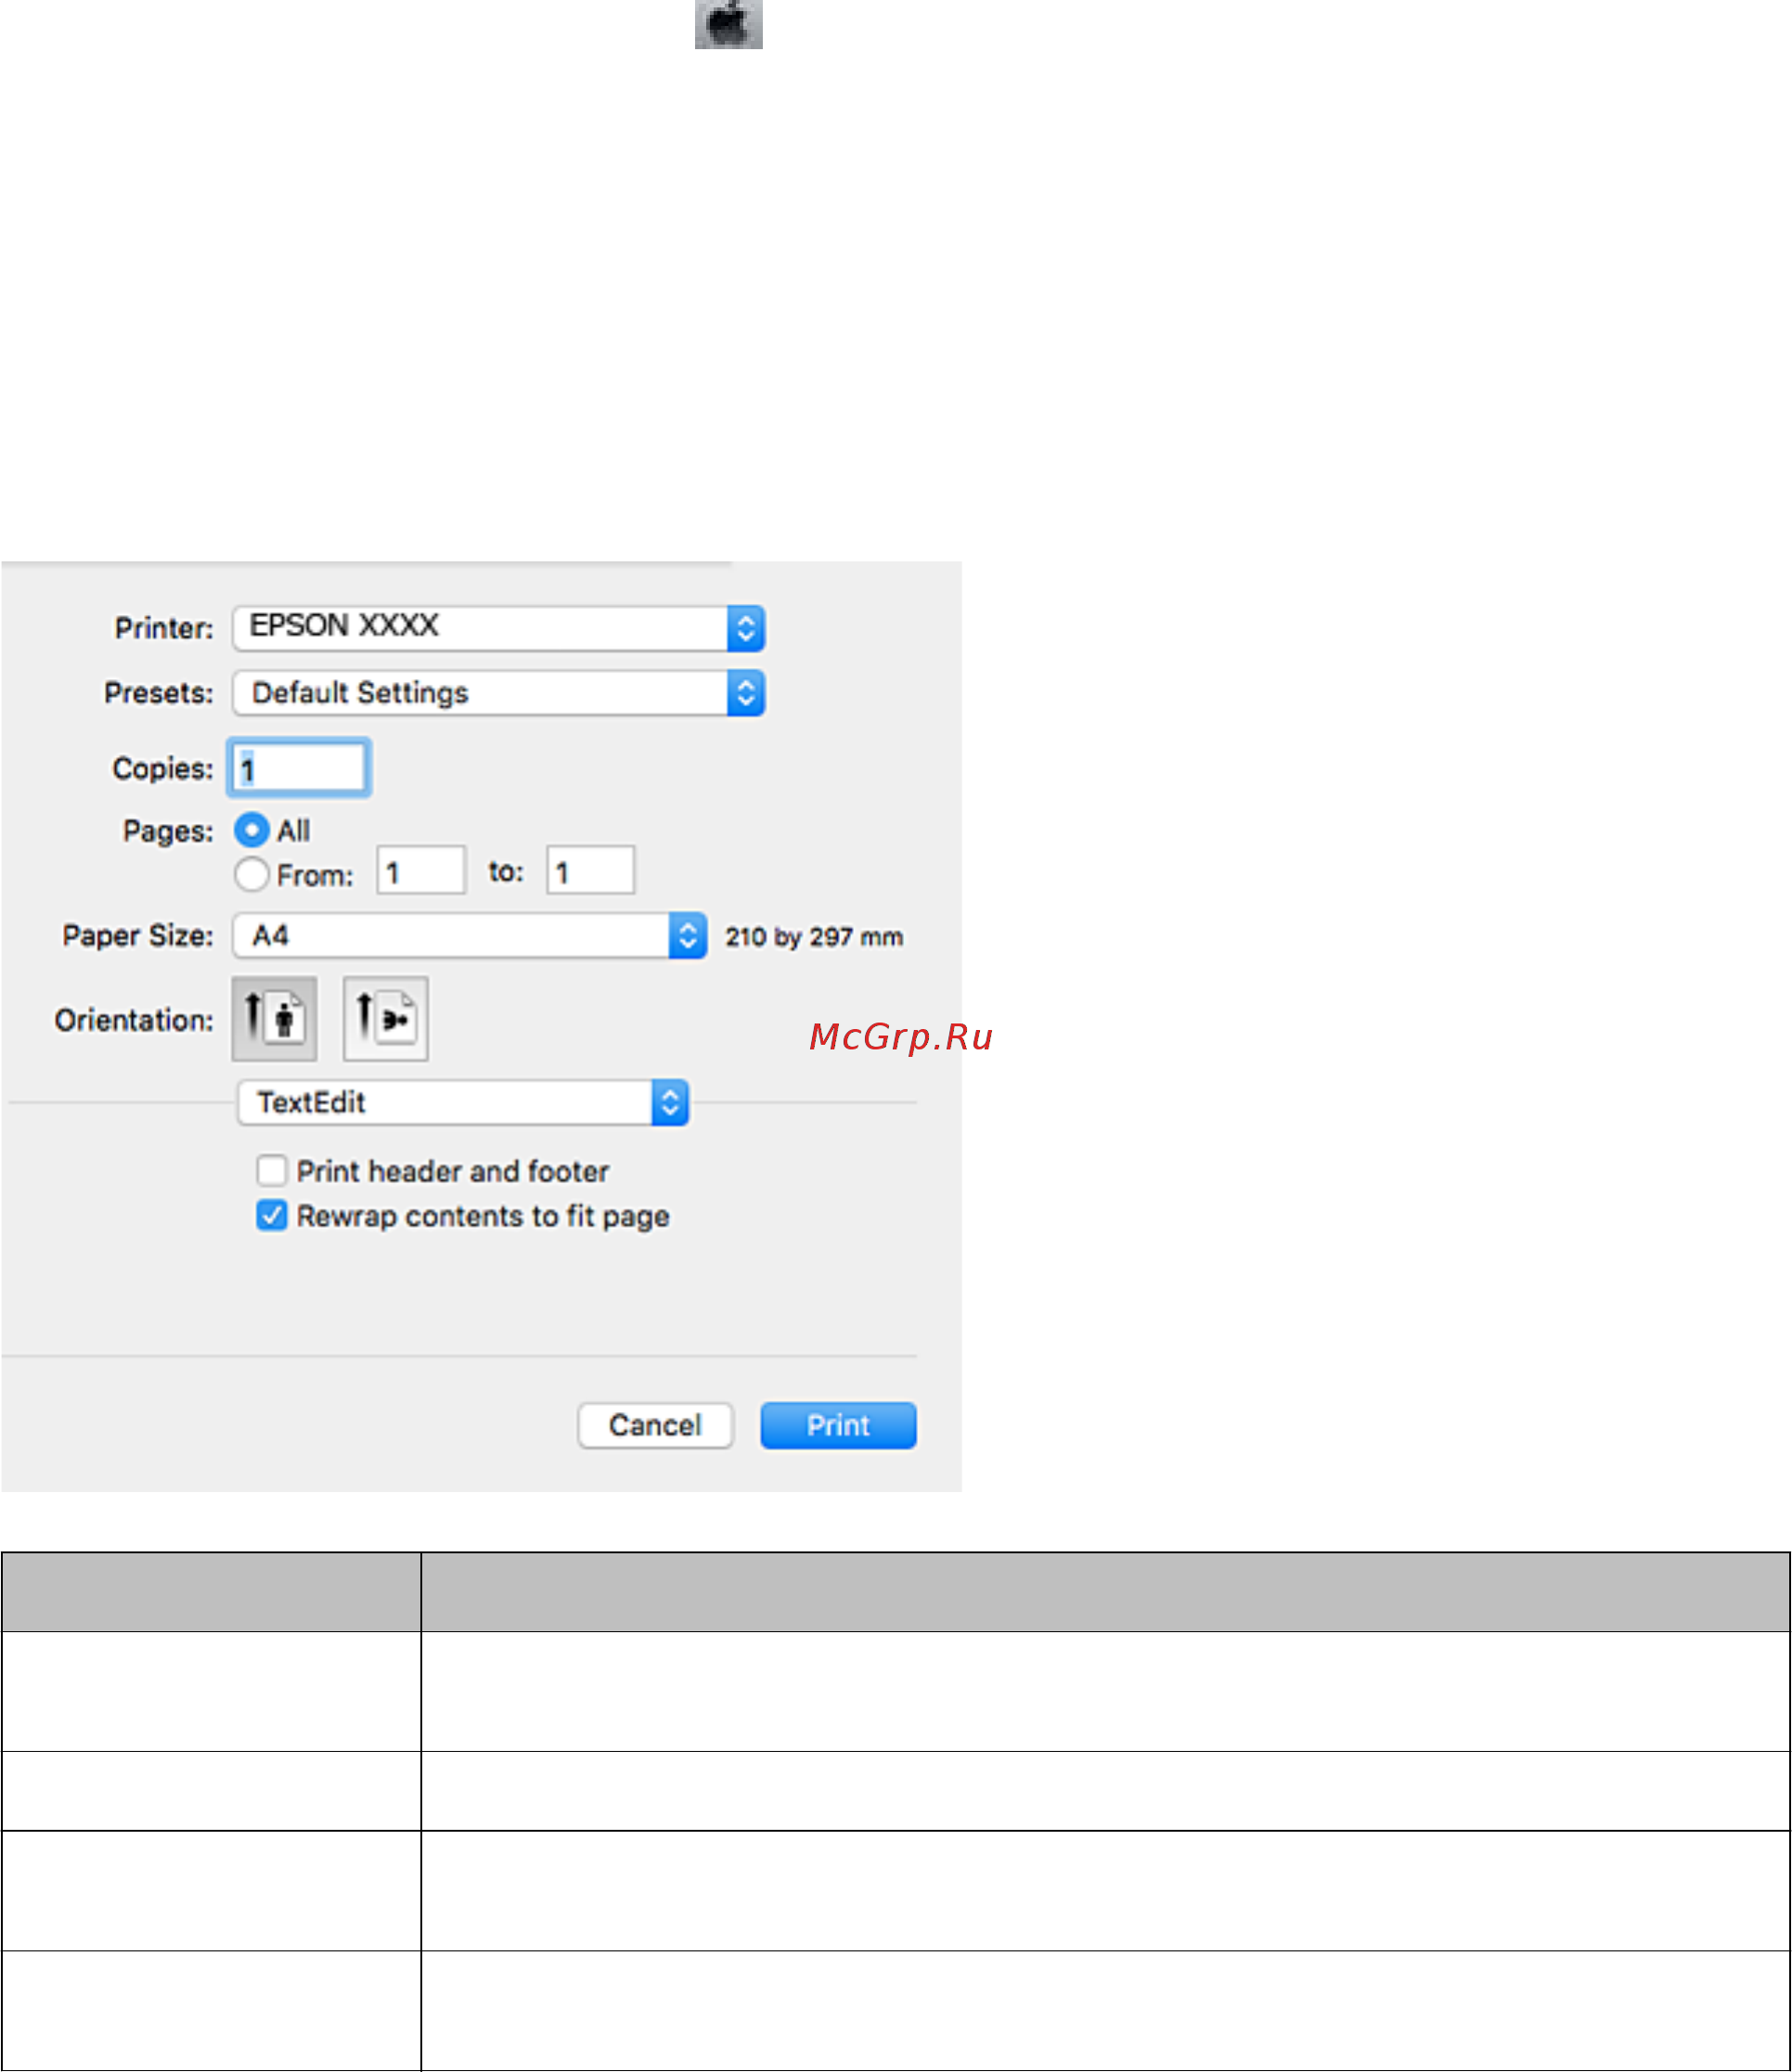Open the A4 paper size dropdown
This screenshot has height=2072, width=1792.
click(450, 936)
